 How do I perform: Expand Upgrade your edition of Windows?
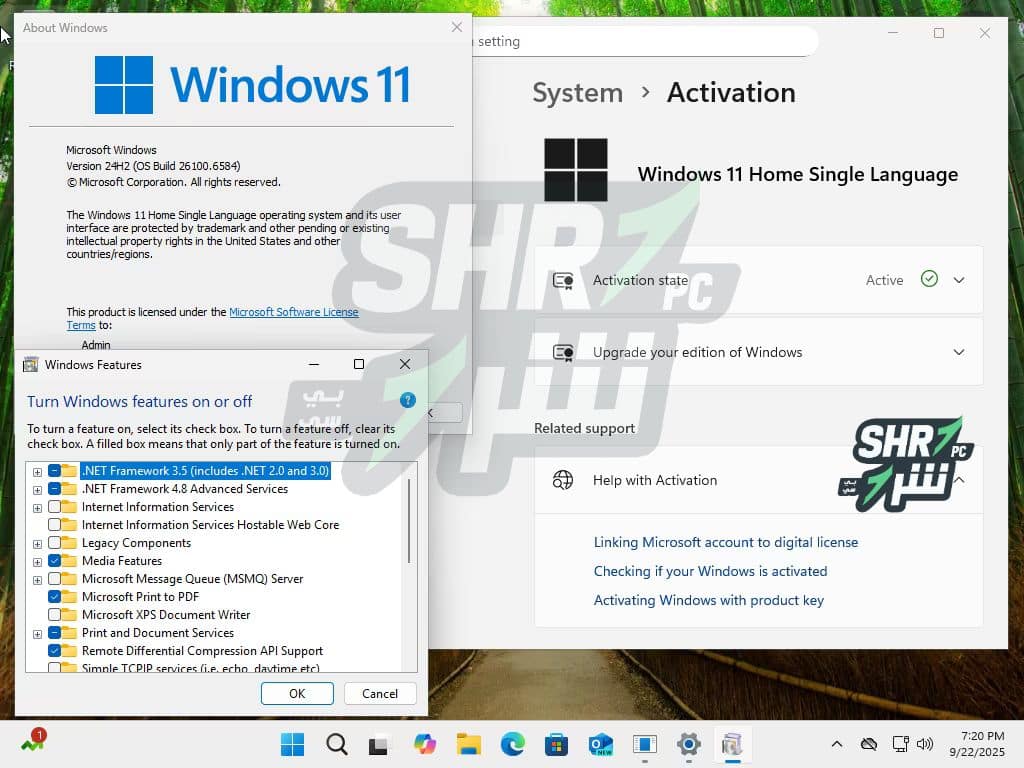point(959,352)
